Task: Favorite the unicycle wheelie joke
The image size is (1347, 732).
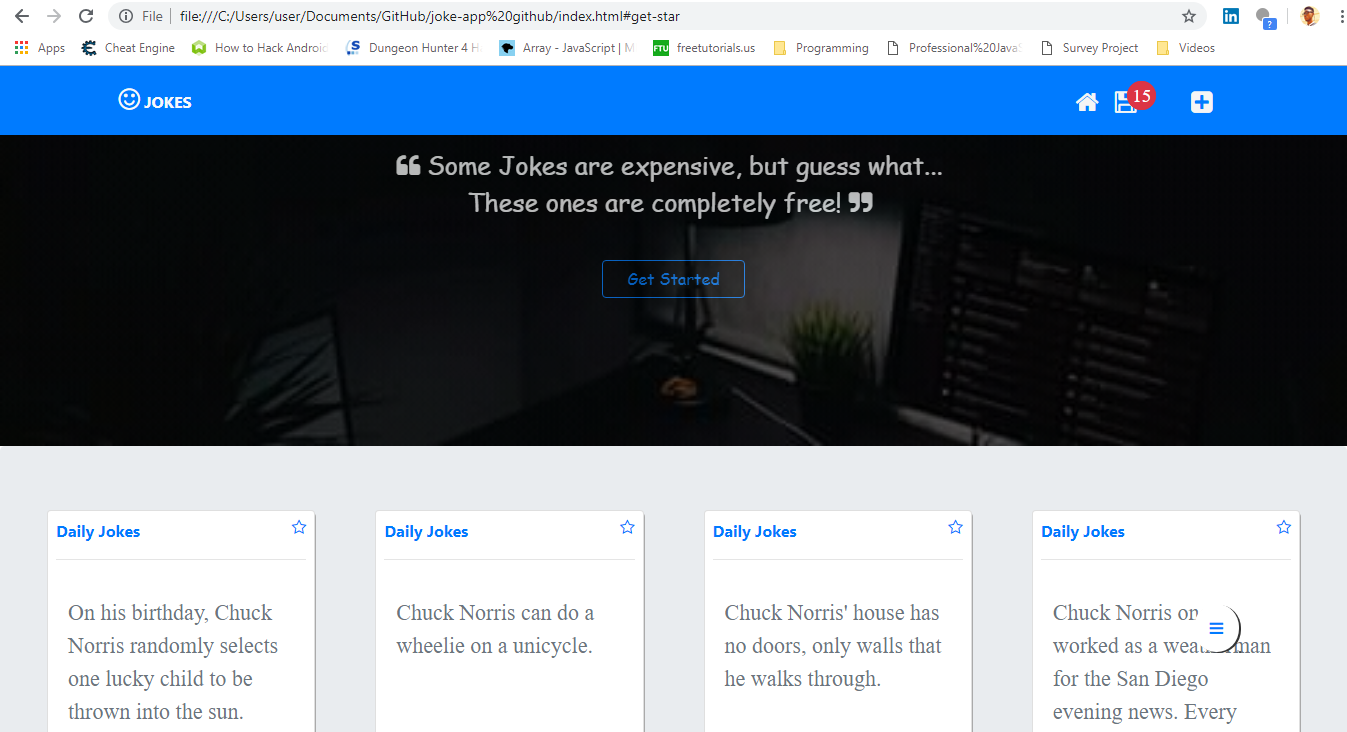Action: click(627, 527)
